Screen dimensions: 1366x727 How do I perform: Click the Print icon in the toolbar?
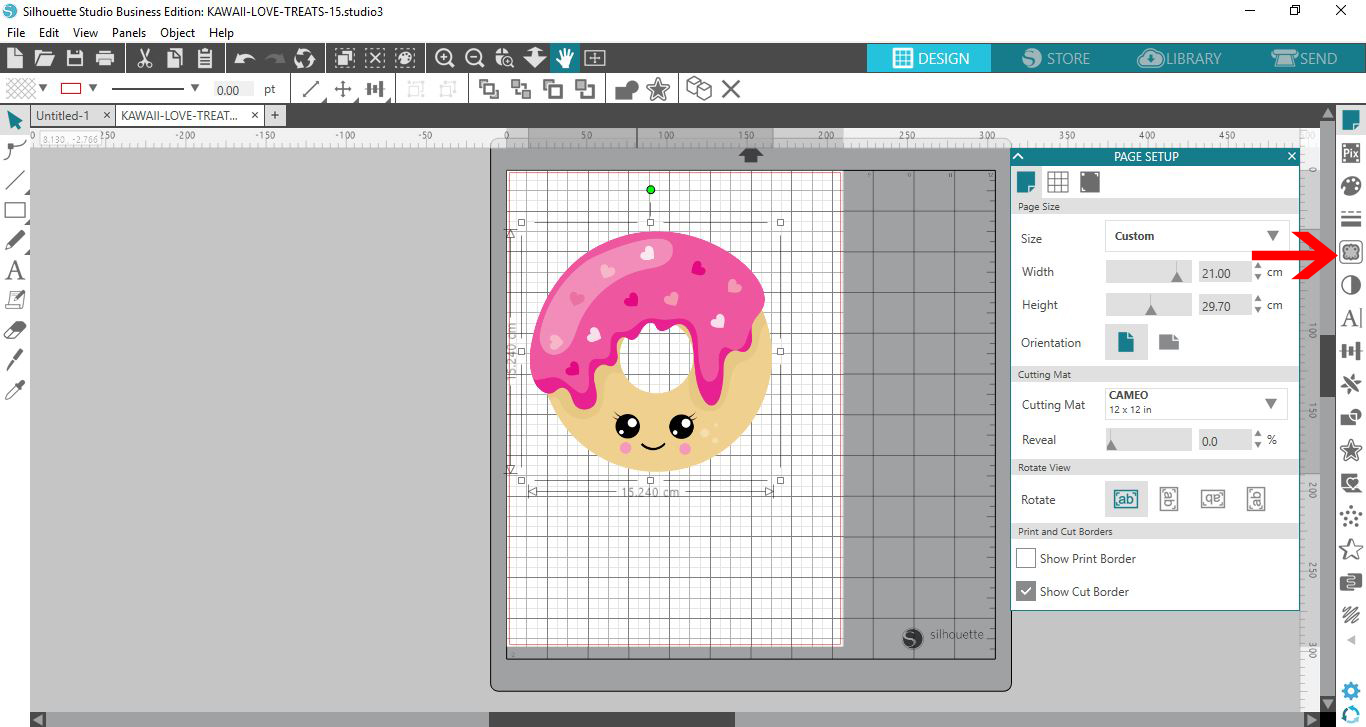pos(104,58)
